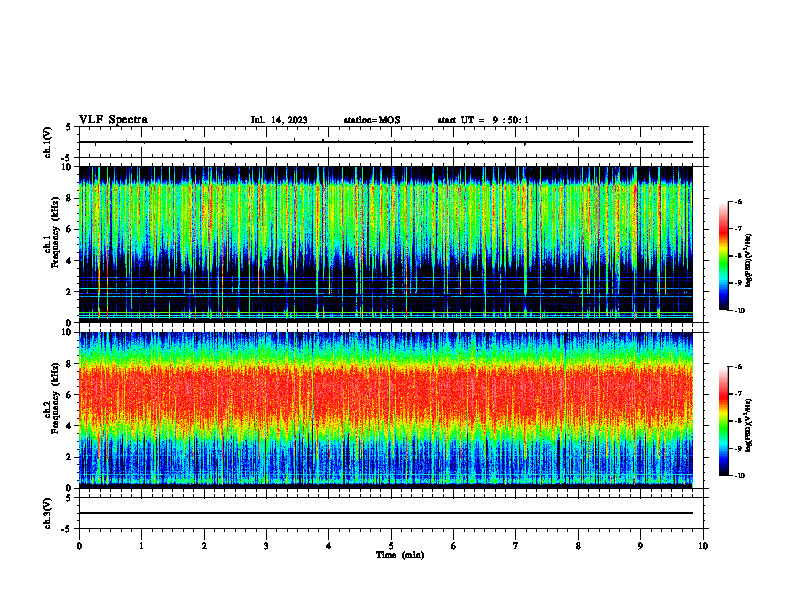The height and width of the screenshot is (612, 792).
Task: Click time axis tick label "9"
Action: click(640, 546)
